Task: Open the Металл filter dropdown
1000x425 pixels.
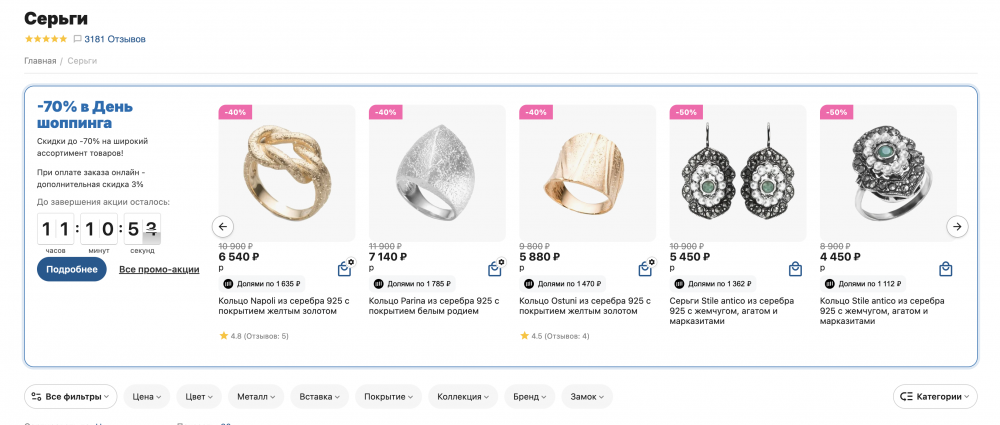Action: click(x=255, y=397)
